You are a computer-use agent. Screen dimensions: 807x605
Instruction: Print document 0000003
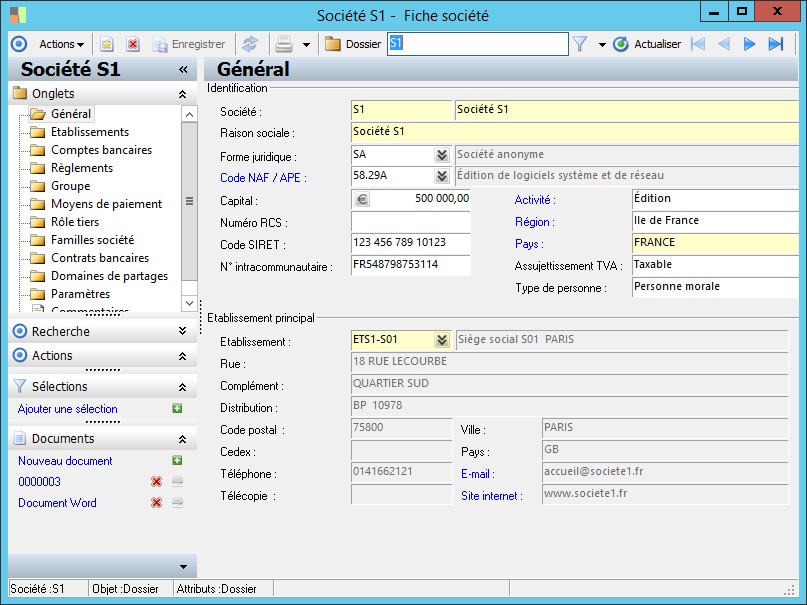click(177, 482)
